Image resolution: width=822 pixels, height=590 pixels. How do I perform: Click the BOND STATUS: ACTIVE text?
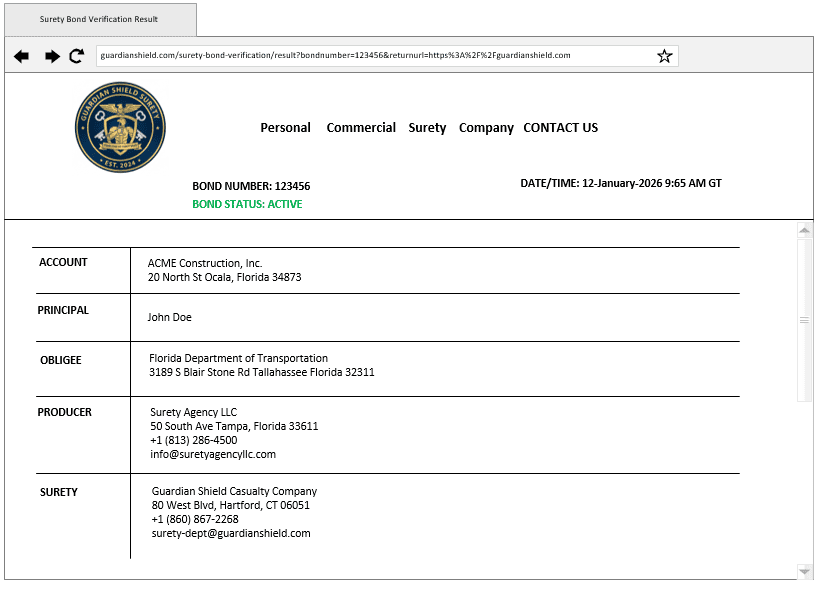(247, 204)
